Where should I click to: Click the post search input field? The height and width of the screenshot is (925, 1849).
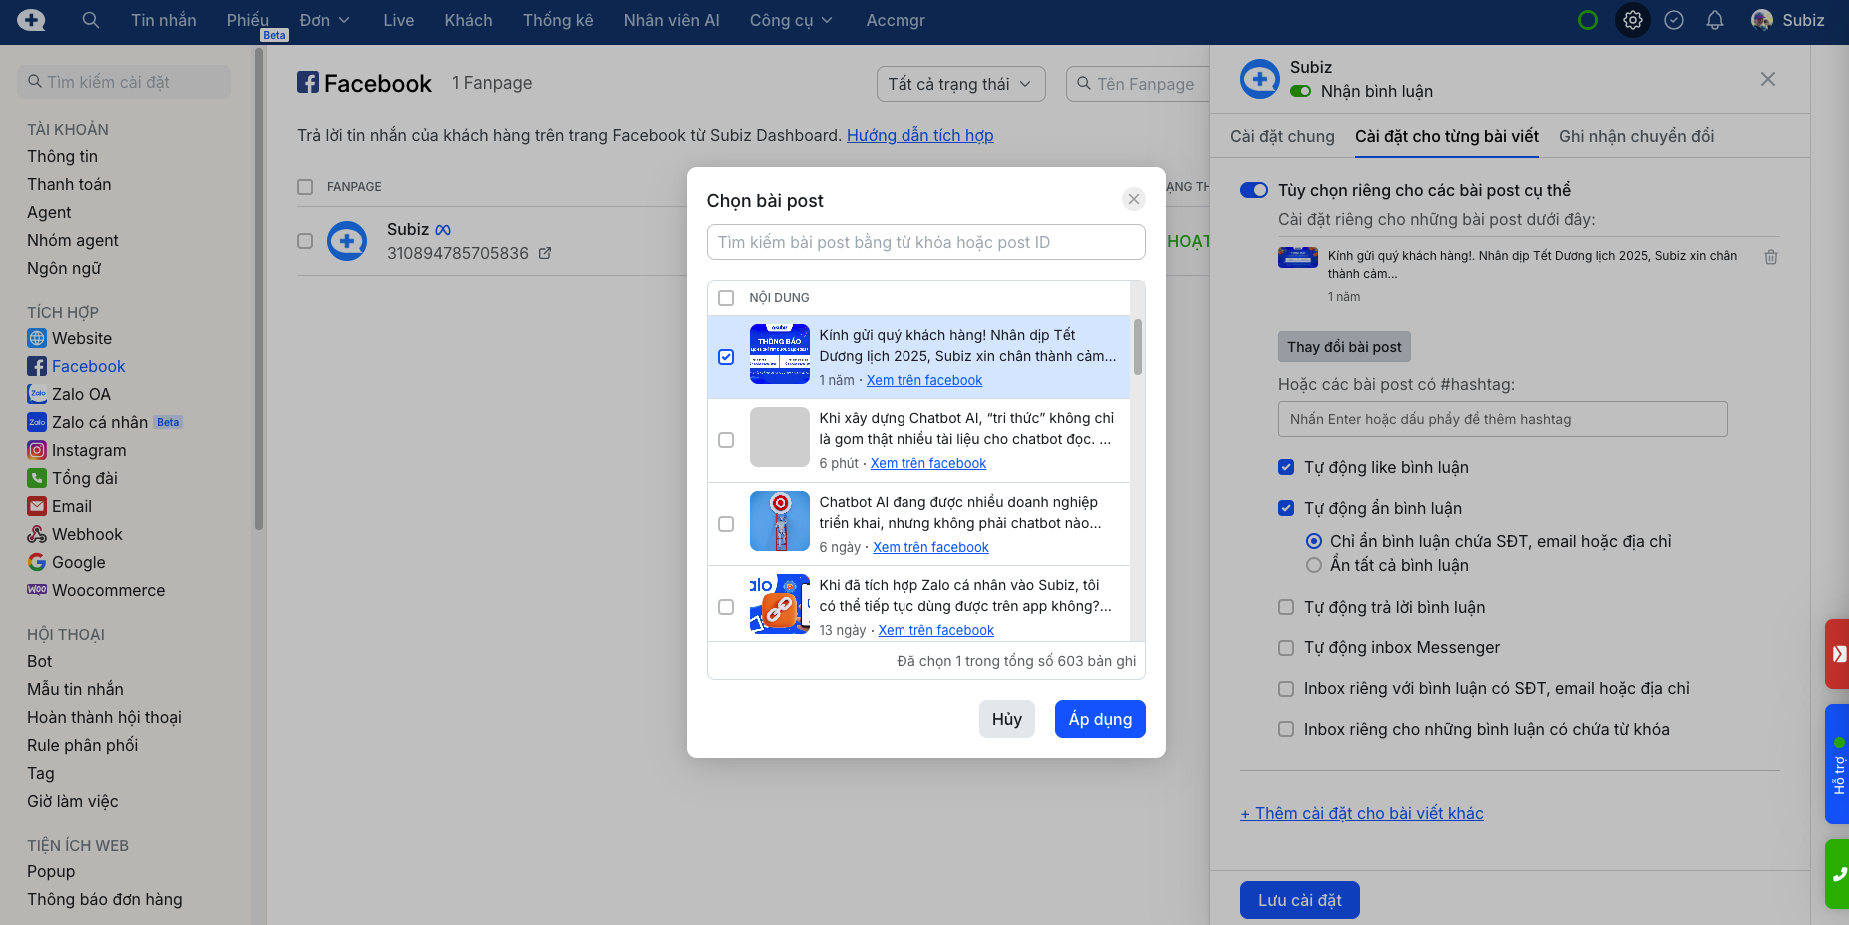925,242
